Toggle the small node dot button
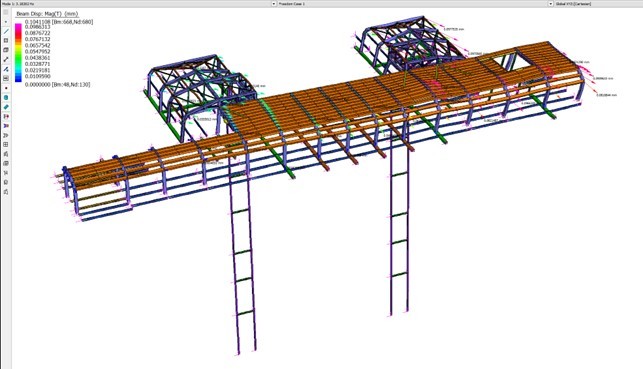This screenshot has width=643, height=369. pyautogui.click(x=6, y=22)
